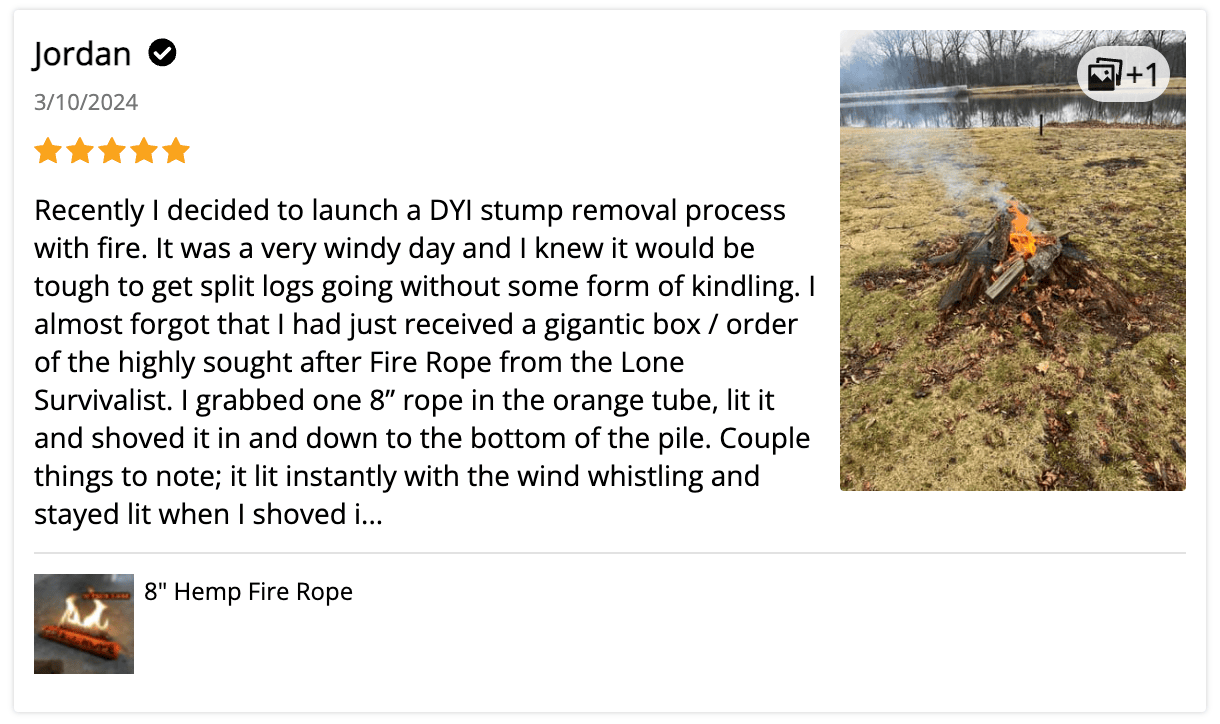Select the fourth star in the rating

click(144, 151)
